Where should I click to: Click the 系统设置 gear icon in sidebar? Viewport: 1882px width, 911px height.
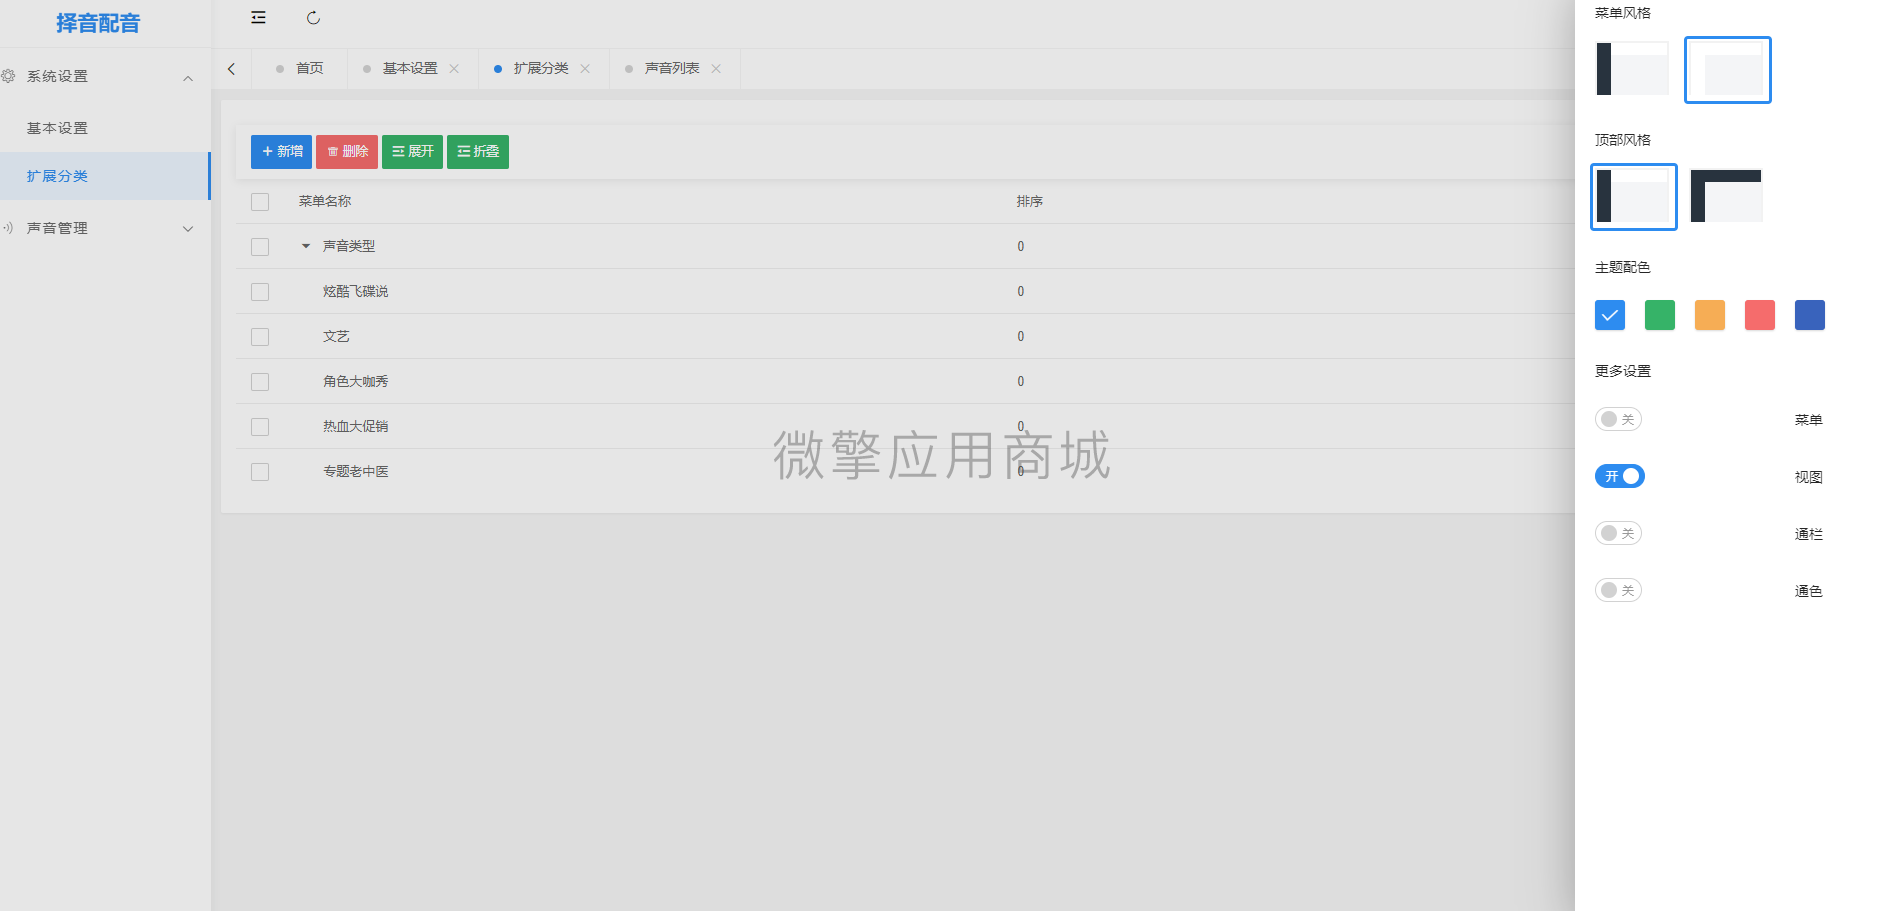click(10, 75)
